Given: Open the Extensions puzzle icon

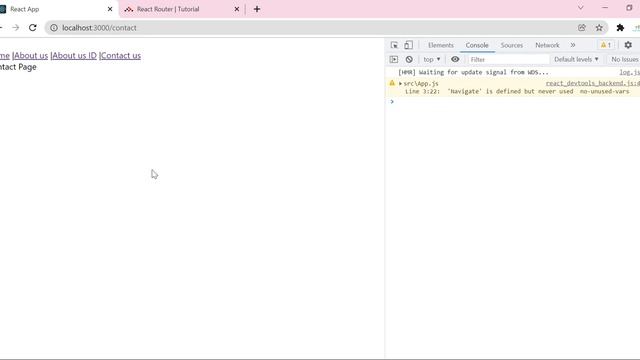Looking at the screenshot, I should (x=620, y=28).
